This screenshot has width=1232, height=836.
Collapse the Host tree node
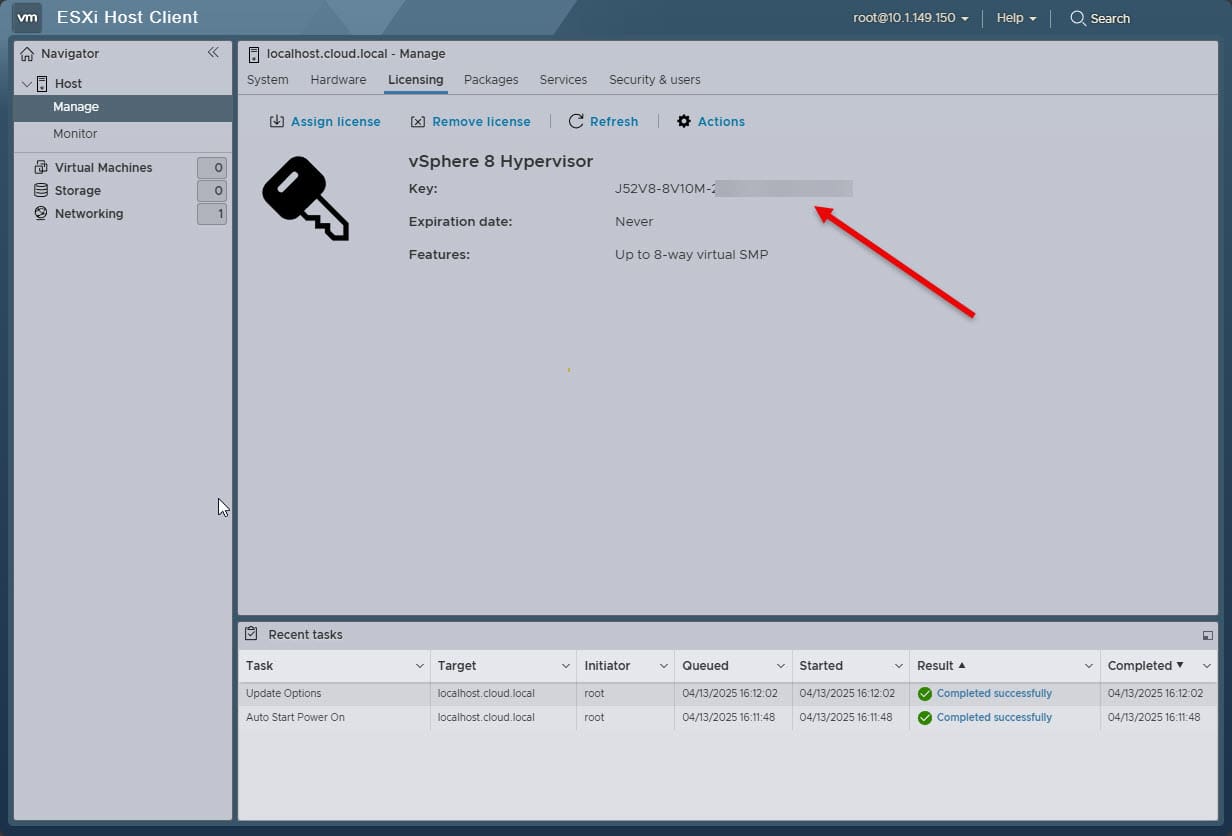[x=26, y=84]
